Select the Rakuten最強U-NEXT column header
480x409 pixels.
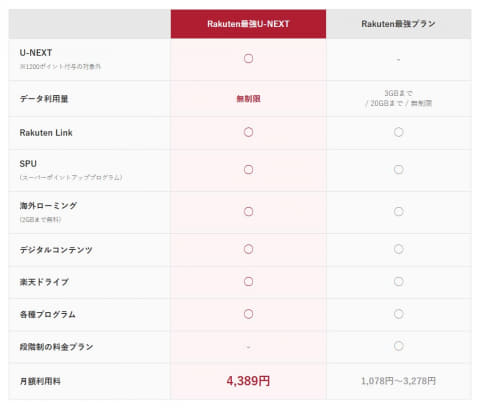pyautogui.click(x=248, y=24)
